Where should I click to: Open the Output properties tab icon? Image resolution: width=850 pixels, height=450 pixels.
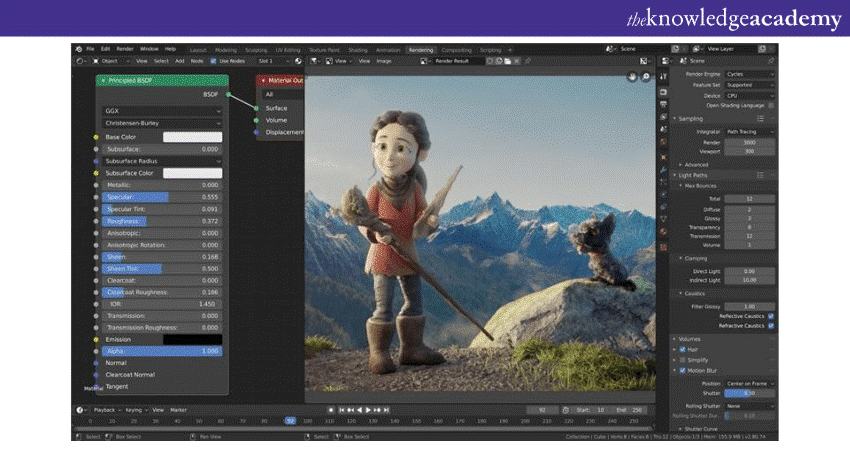coord(662,102)
